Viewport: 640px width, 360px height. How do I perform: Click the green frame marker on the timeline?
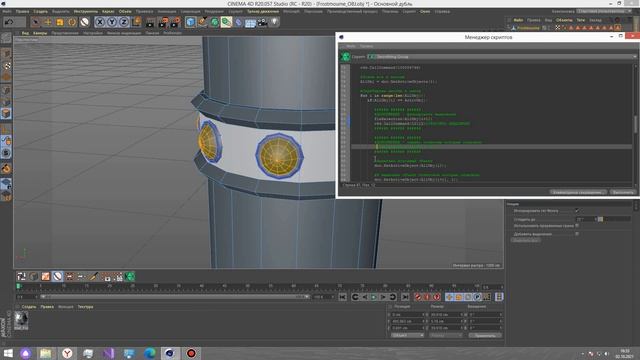(18, 287)
